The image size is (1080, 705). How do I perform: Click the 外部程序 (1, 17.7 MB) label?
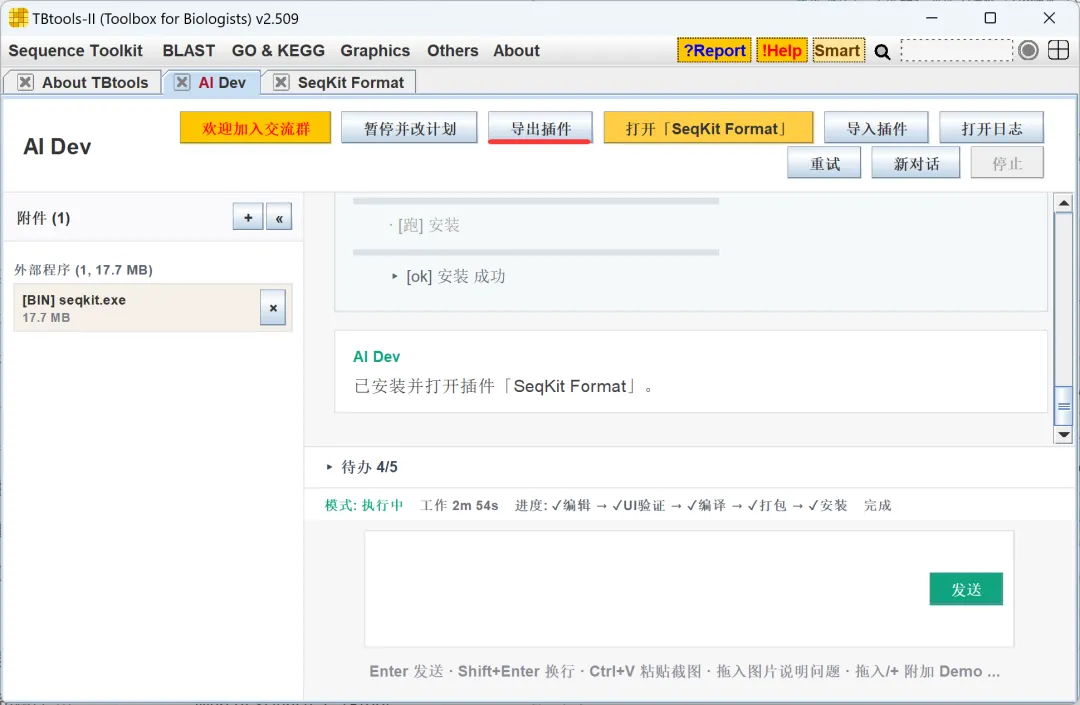tap(83, 270)
